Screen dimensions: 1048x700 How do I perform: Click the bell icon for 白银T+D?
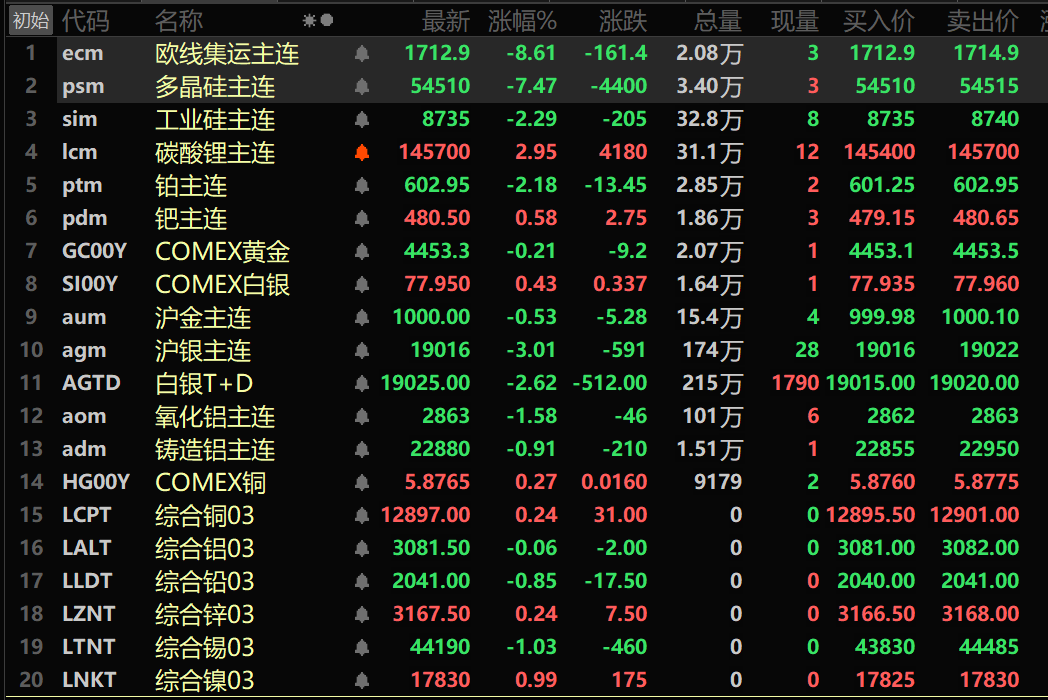pyautogui.click(x=362, y=384)
